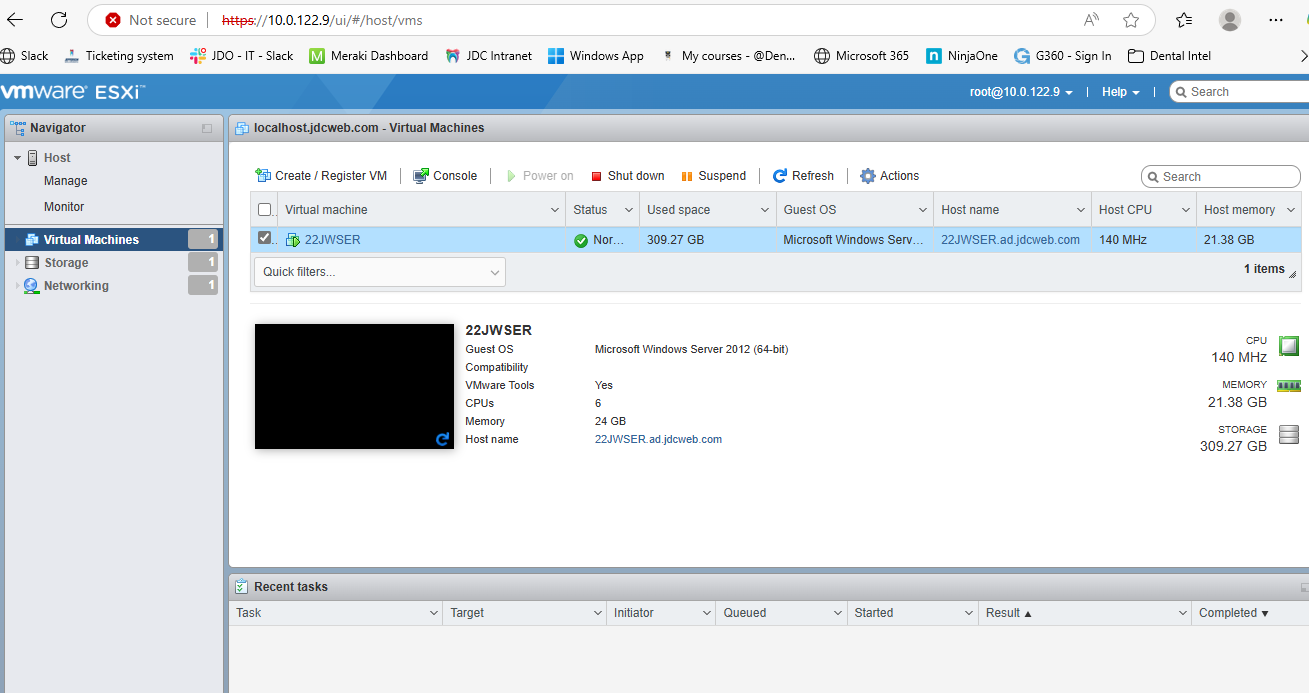Open the Windows App bookmark
This screenshot has width=1309, height=693.
point(596,56)
